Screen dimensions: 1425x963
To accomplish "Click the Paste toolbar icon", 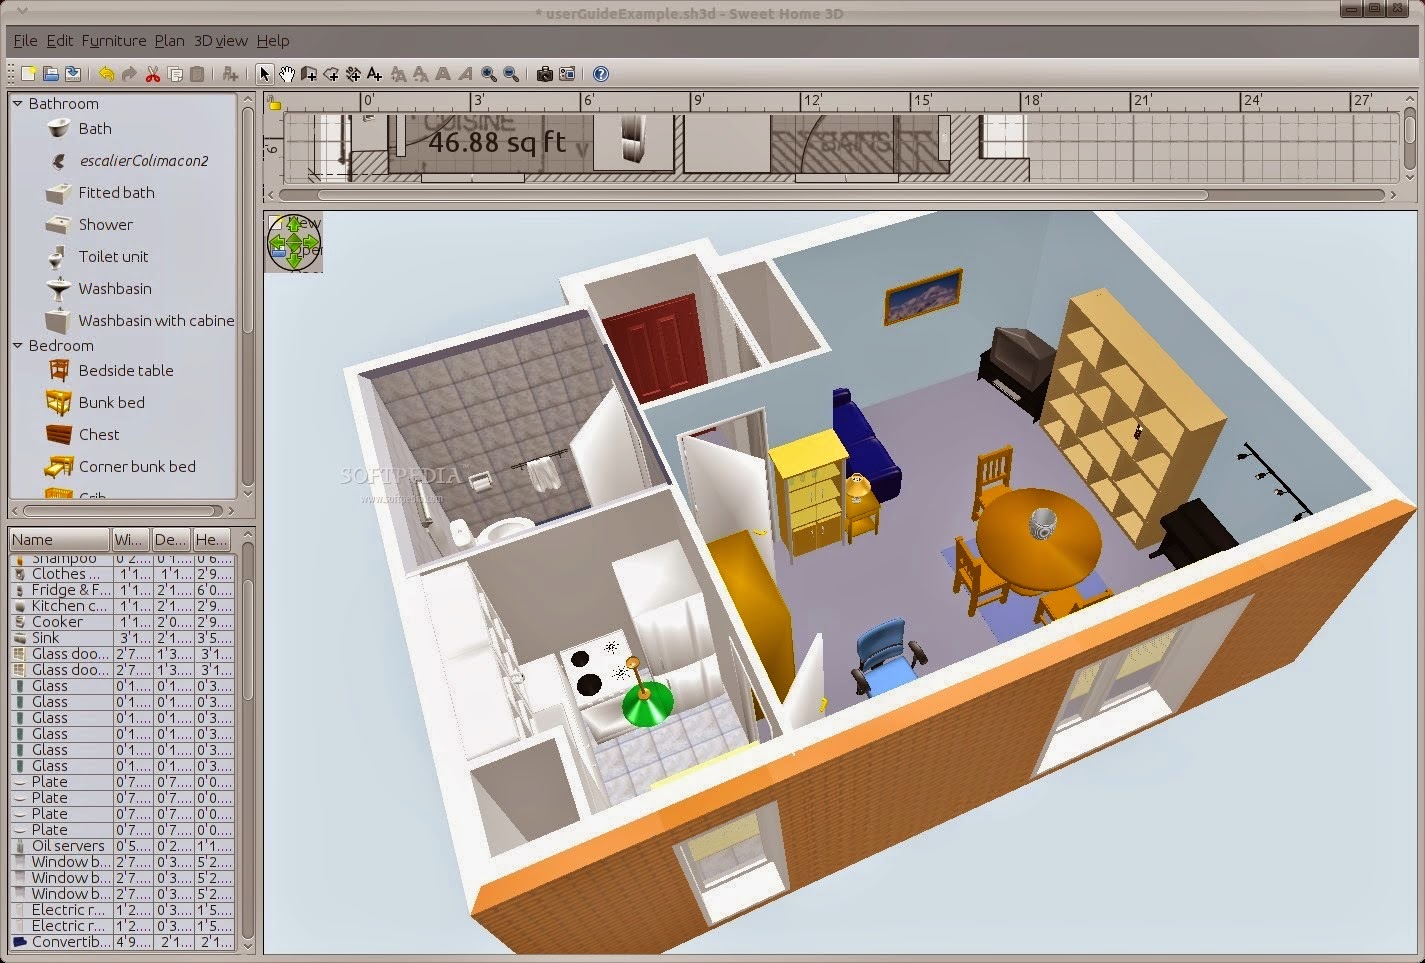I will [x=197, y=74].
